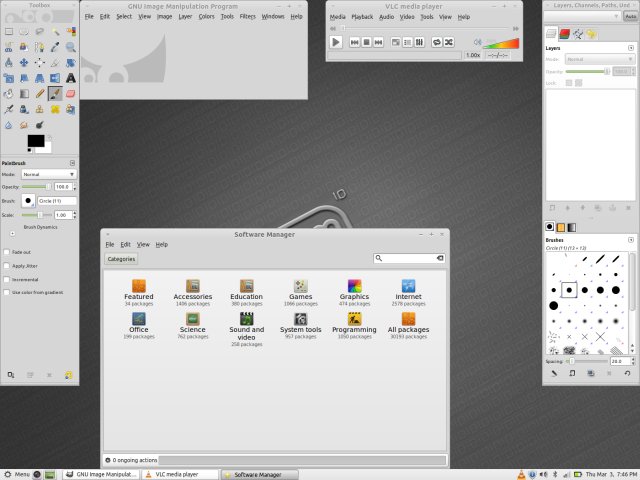This screenshot has width=640, height=480.
Task: Enable Use color from gradient
Action: click(x=7, y=292)
